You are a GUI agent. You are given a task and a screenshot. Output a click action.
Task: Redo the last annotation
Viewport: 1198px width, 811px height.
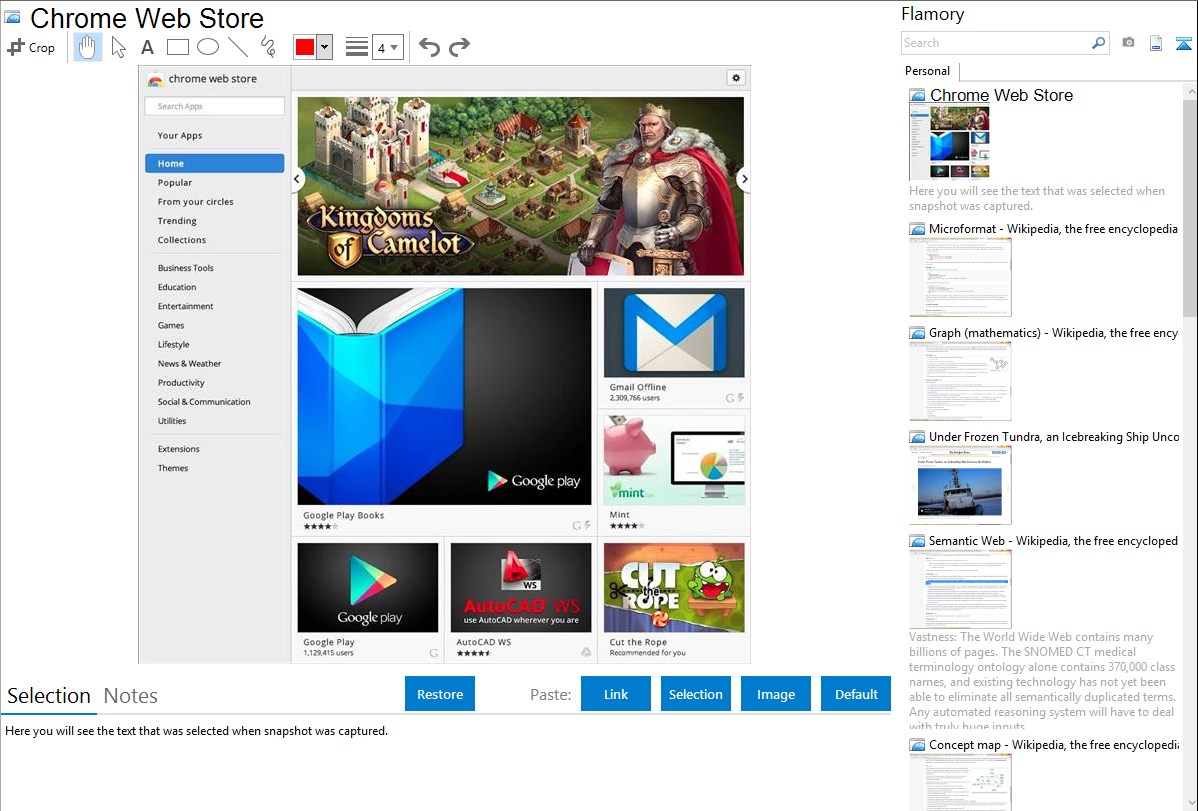(459, 47)
